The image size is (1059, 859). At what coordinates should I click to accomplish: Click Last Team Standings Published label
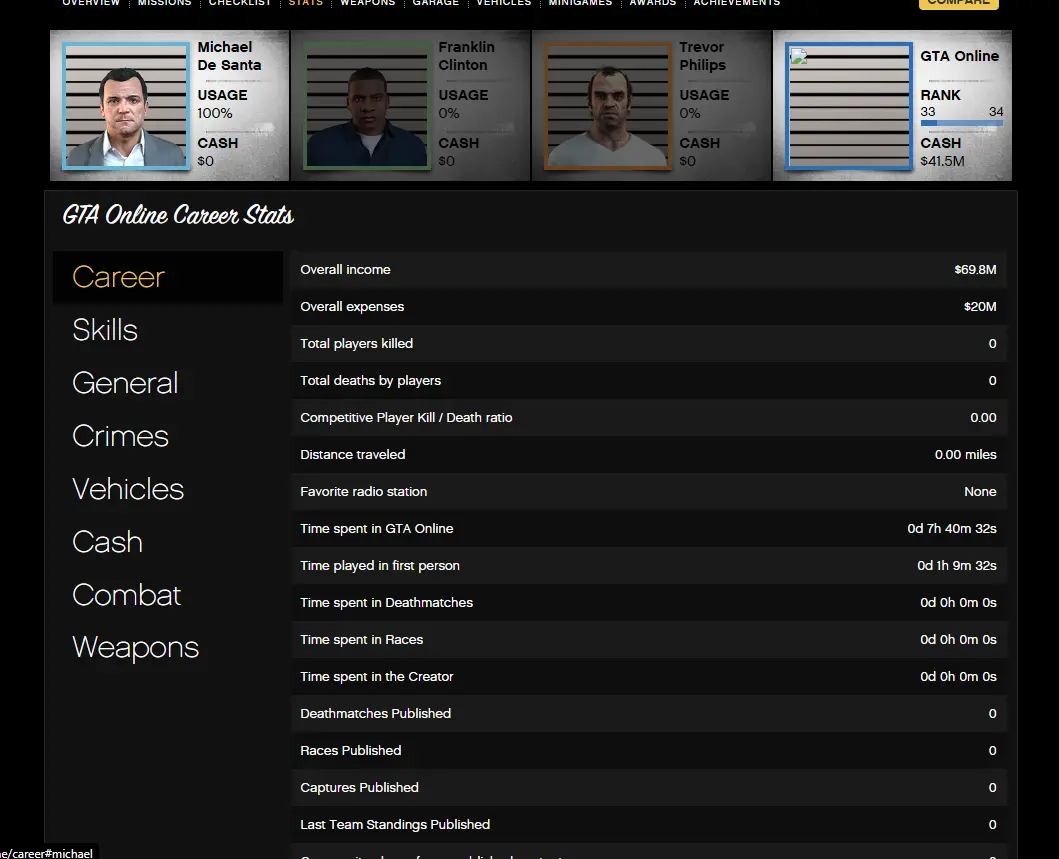(395, 825)
